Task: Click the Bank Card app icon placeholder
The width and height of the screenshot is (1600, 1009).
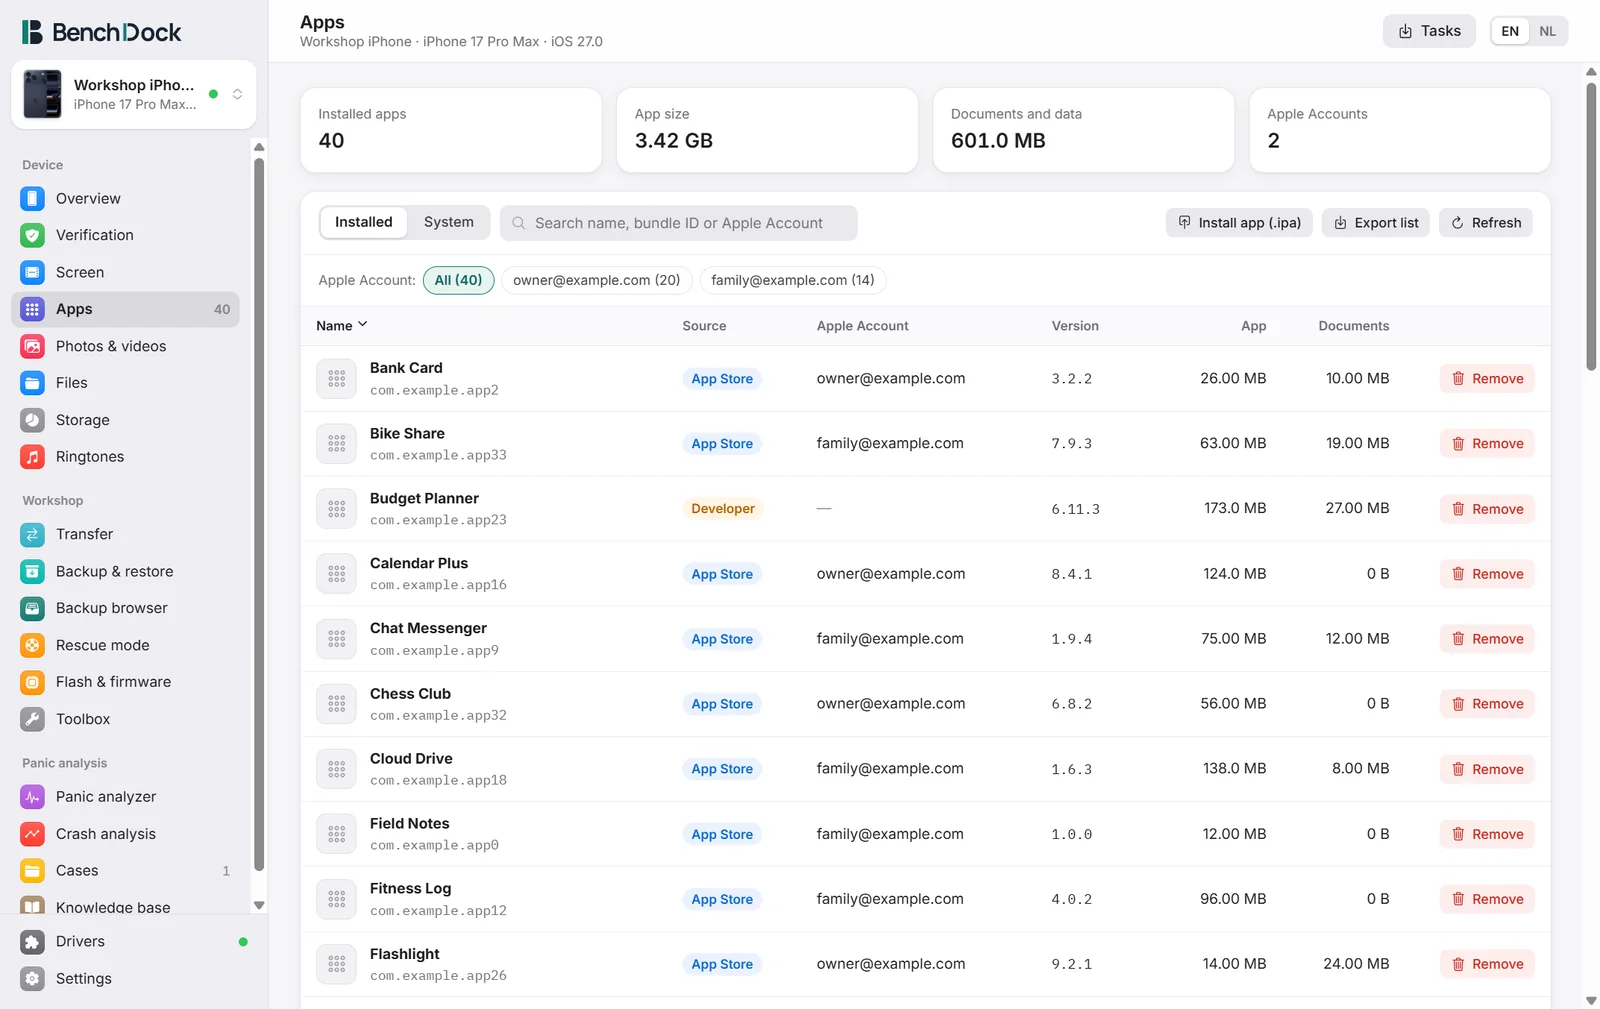Action: pyautogui.click(x=336, y=379)
